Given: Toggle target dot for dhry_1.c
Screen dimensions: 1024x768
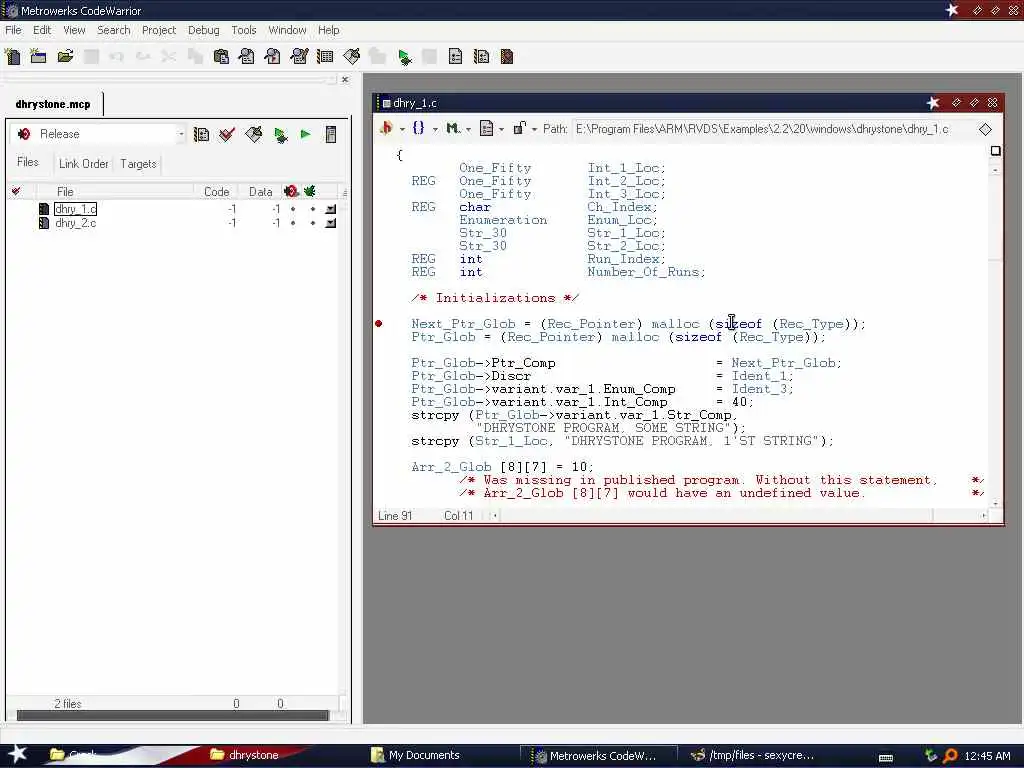Looking at the screenshot, I should pos(293,209).
